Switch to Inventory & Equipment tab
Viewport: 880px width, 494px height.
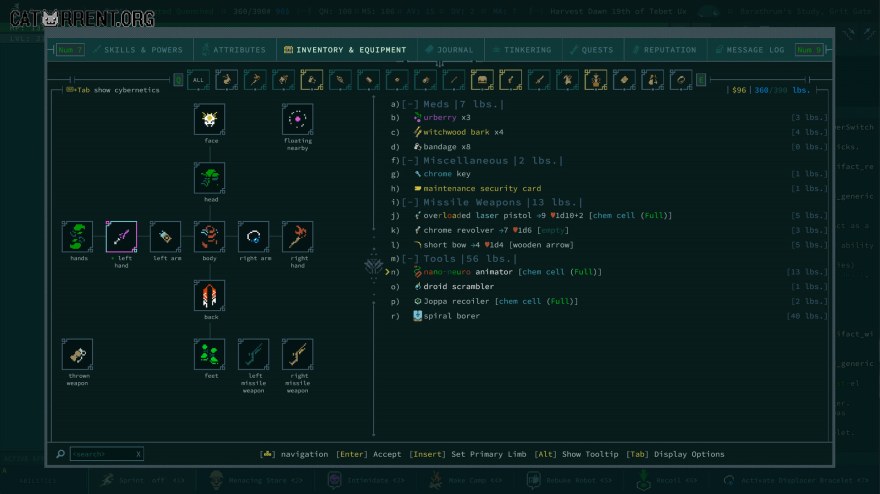tap(346, 50)
